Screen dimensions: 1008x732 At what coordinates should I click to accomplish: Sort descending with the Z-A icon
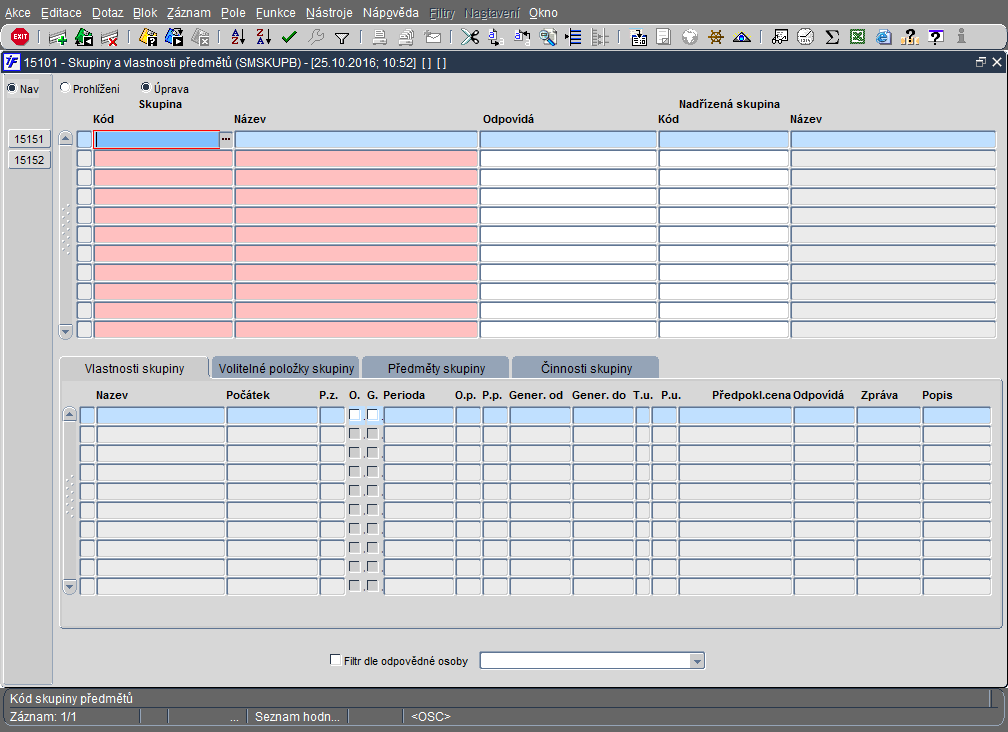[264, 37]
